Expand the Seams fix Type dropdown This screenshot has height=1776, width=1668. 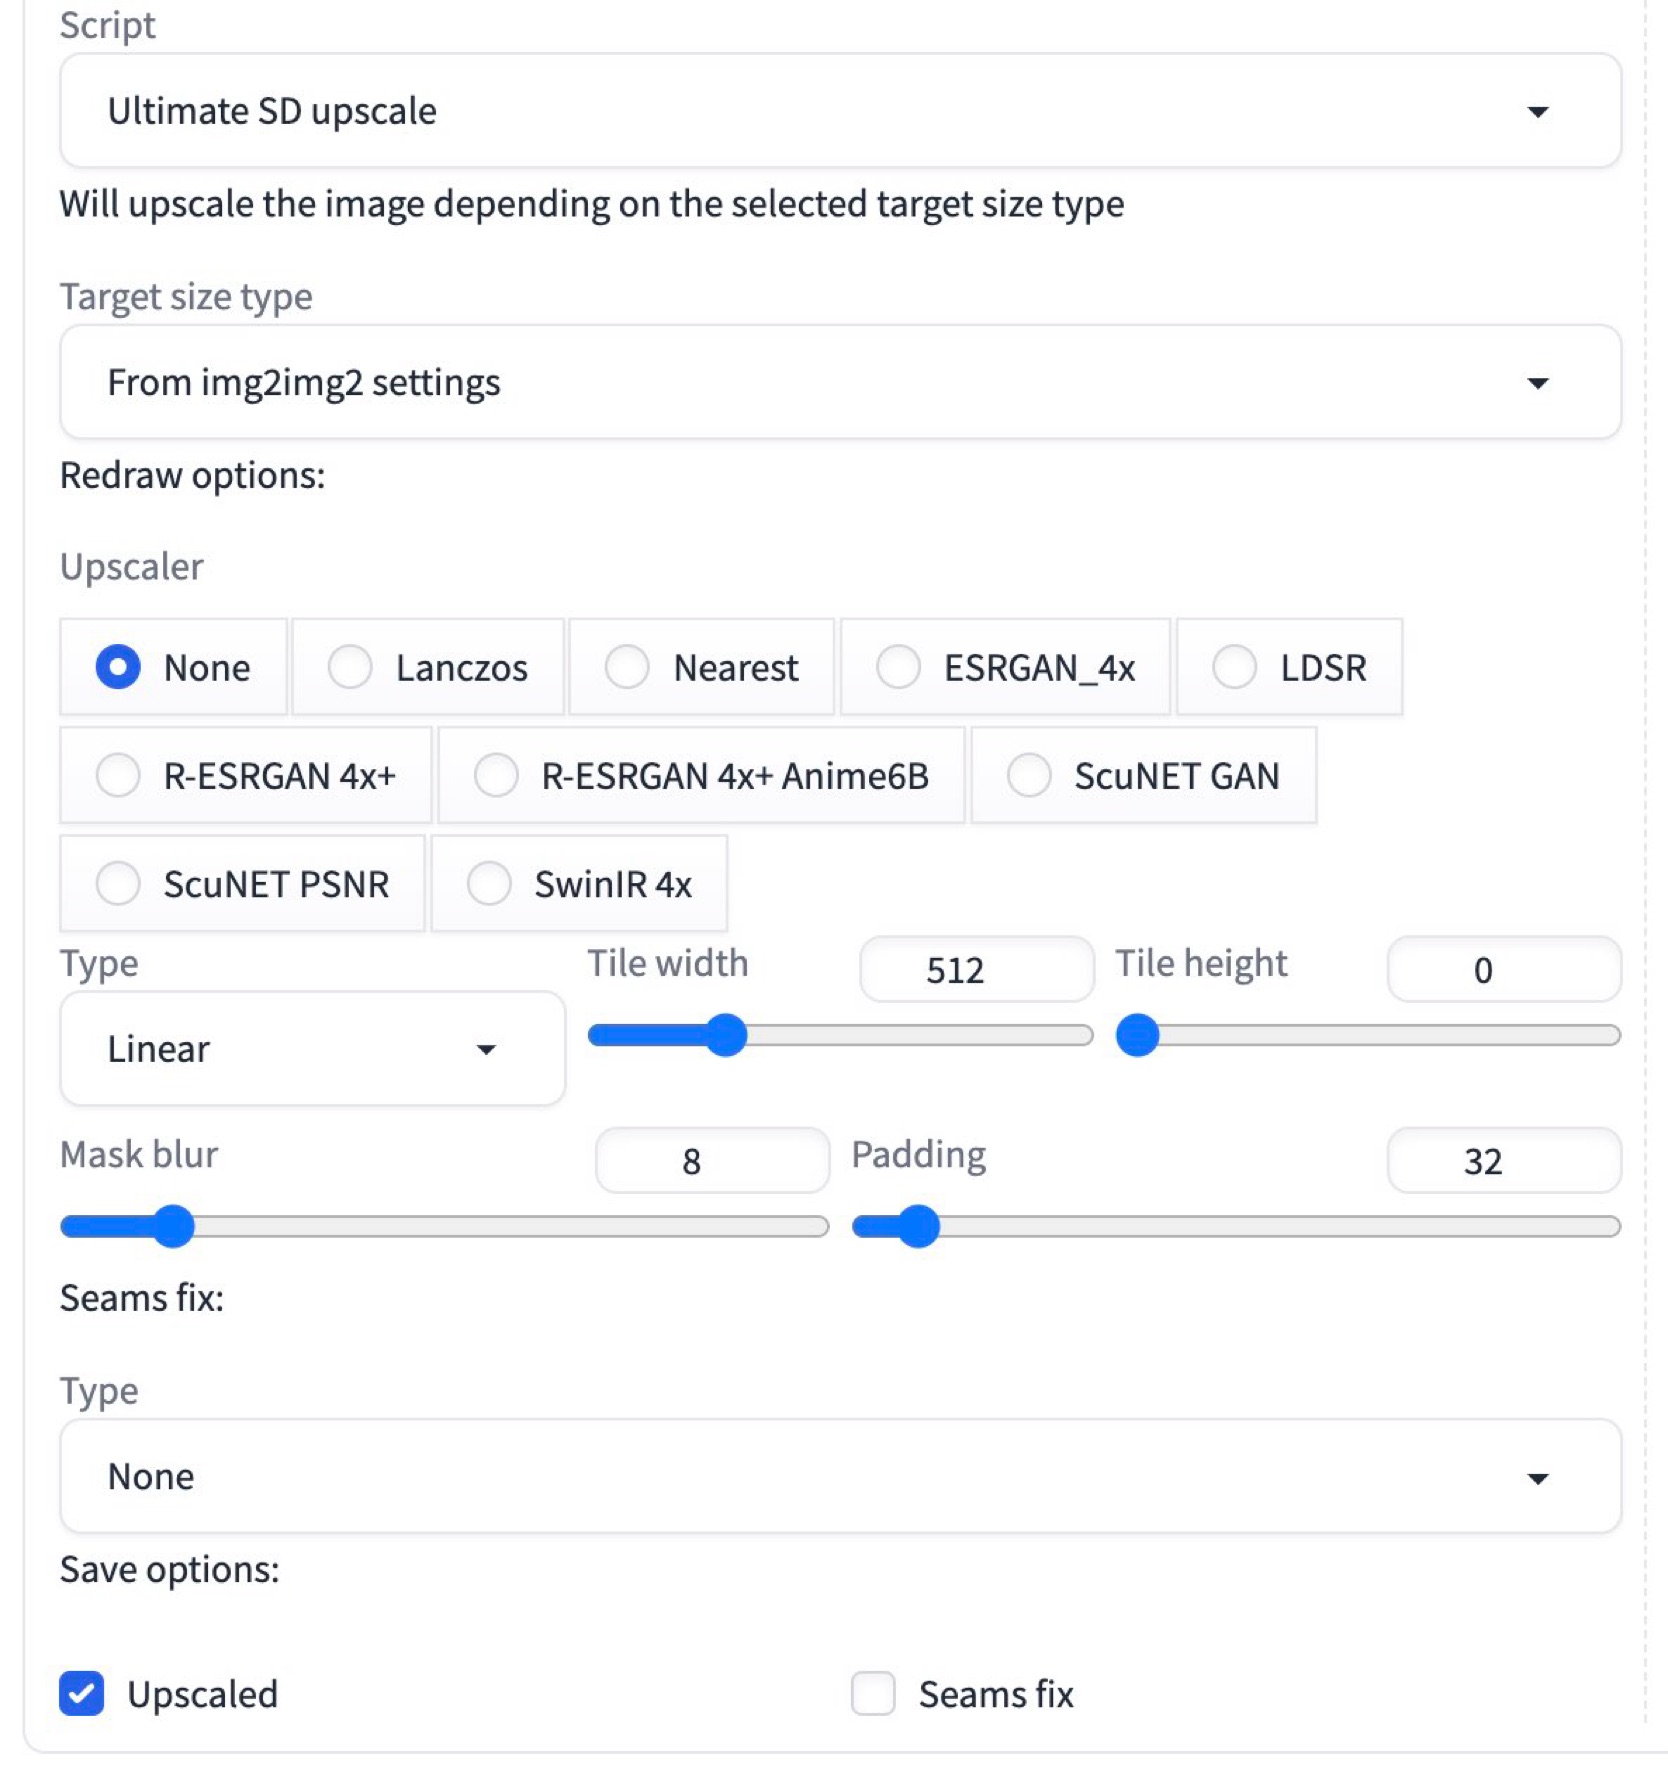click(838, 1477)
